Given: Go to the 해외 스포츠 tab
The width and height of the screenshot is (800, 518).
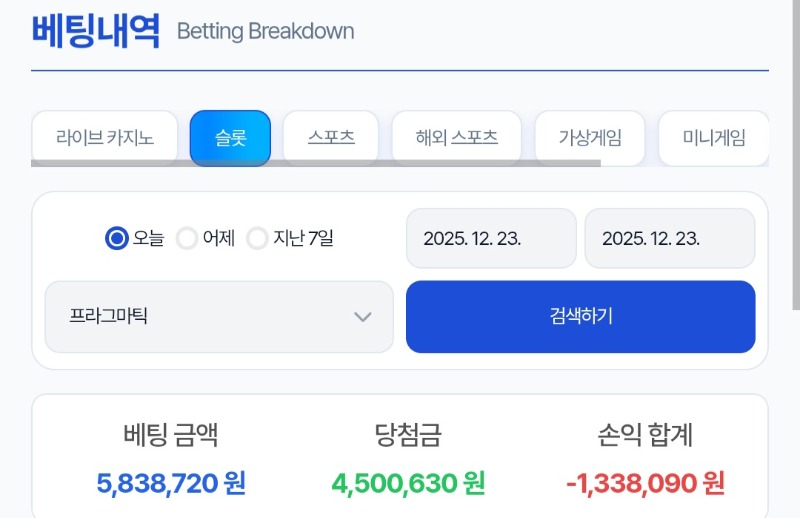Looking at the screenshot, I should [456, 138].
